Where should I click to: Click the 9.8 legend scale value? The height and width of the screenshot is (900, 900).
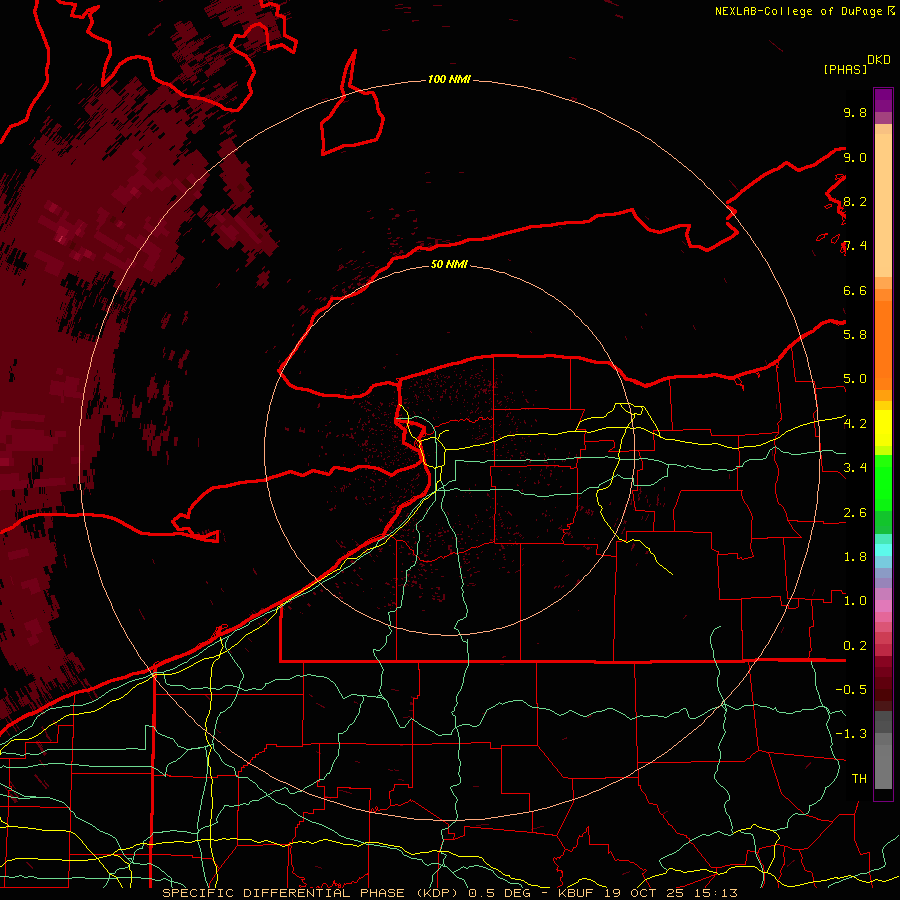[x=855, y=112]
